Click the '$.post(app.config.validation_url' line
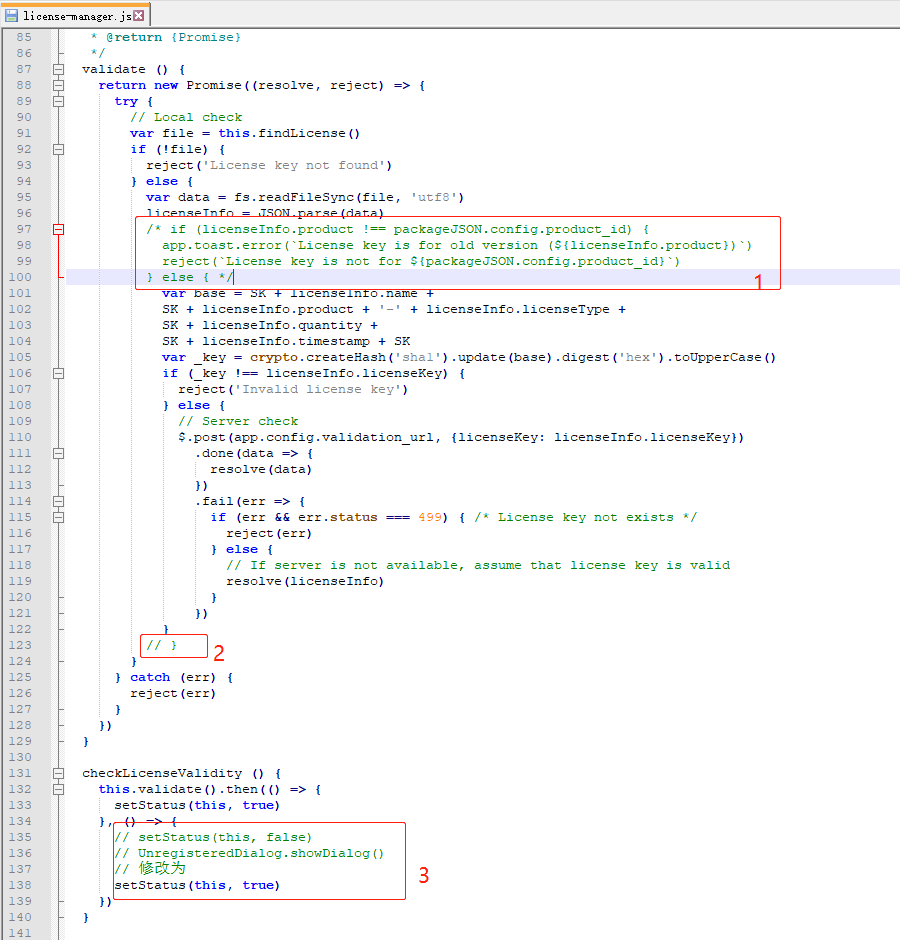The height and width of the screenshot is (940, 900). point(460,438)
